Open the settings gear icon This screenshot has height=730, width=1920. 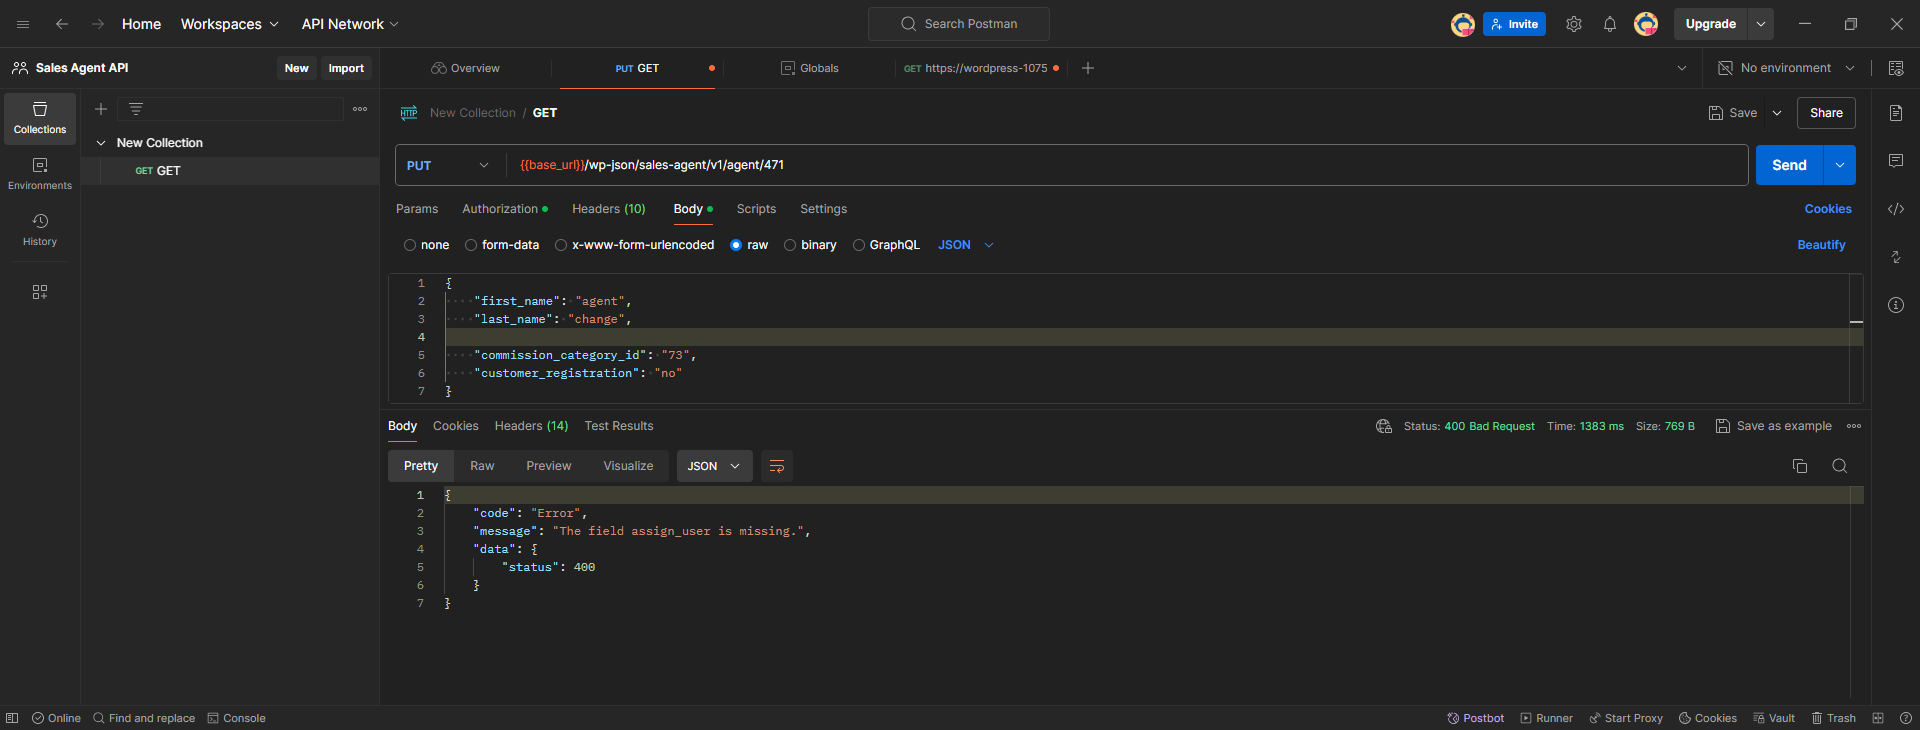(1574, 24)
